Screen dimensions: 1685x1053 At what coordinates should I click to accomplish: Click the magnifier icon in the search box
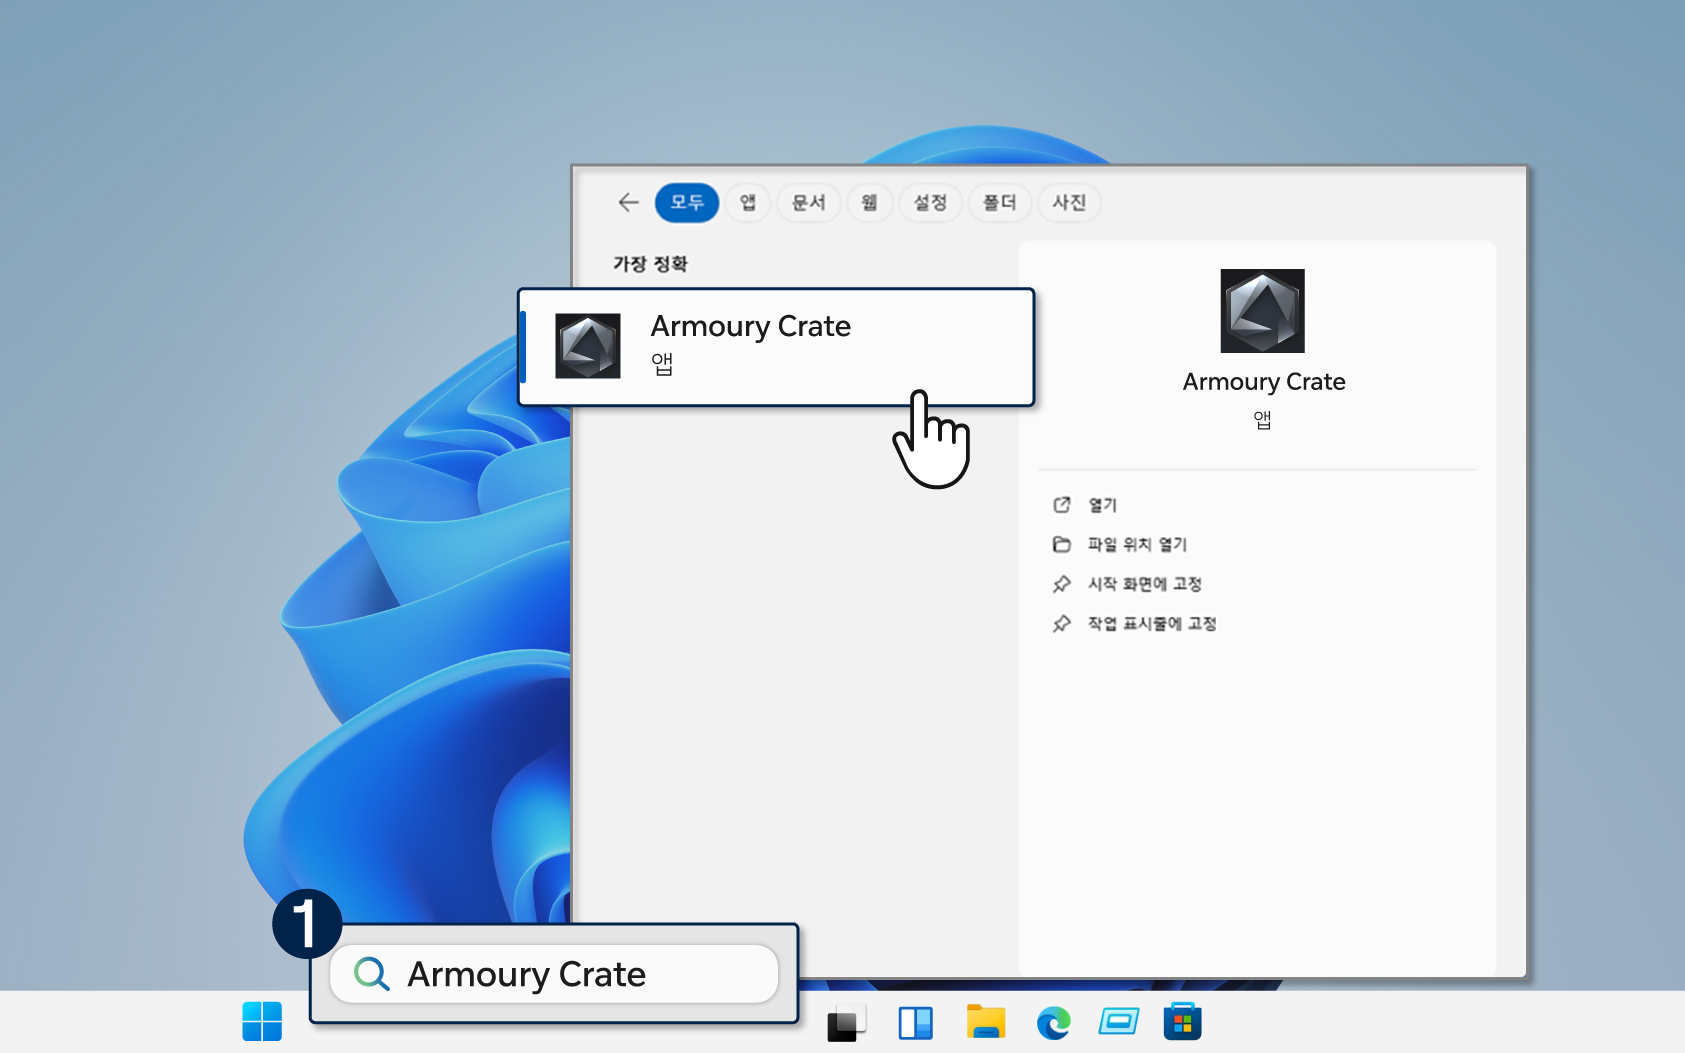point(371,973)
